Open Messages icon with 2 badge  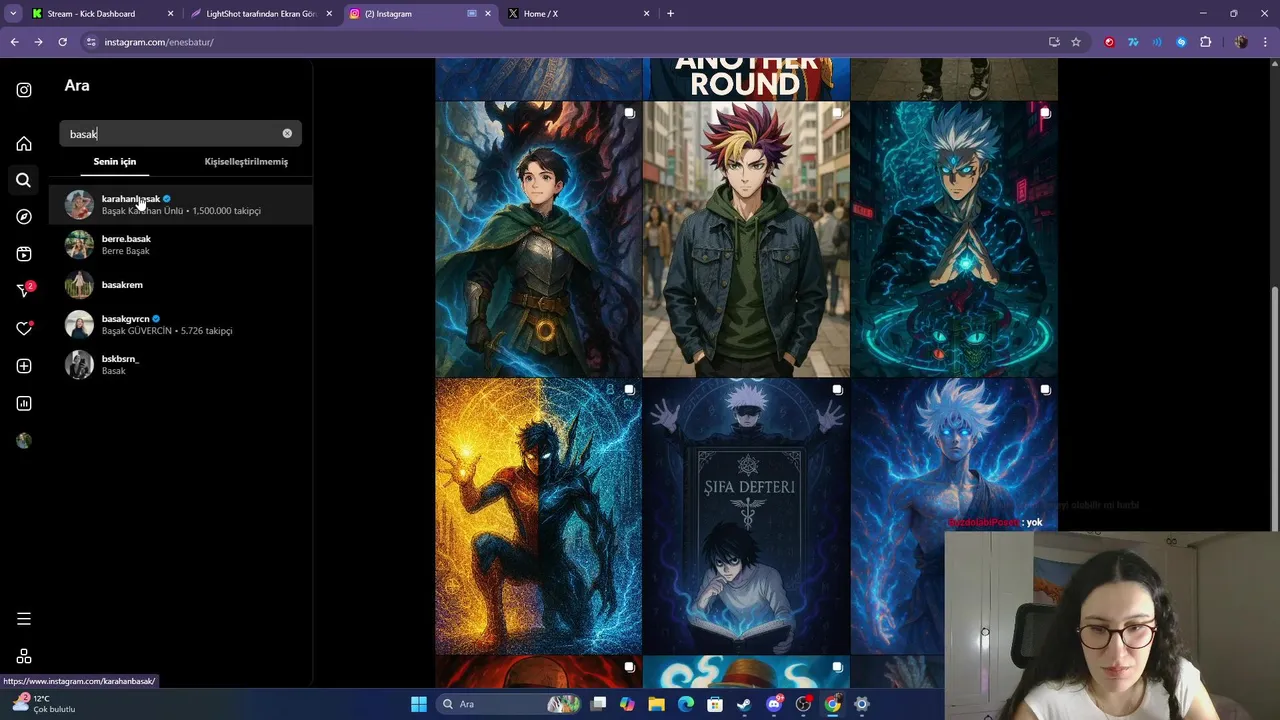[x=25, y=290]
